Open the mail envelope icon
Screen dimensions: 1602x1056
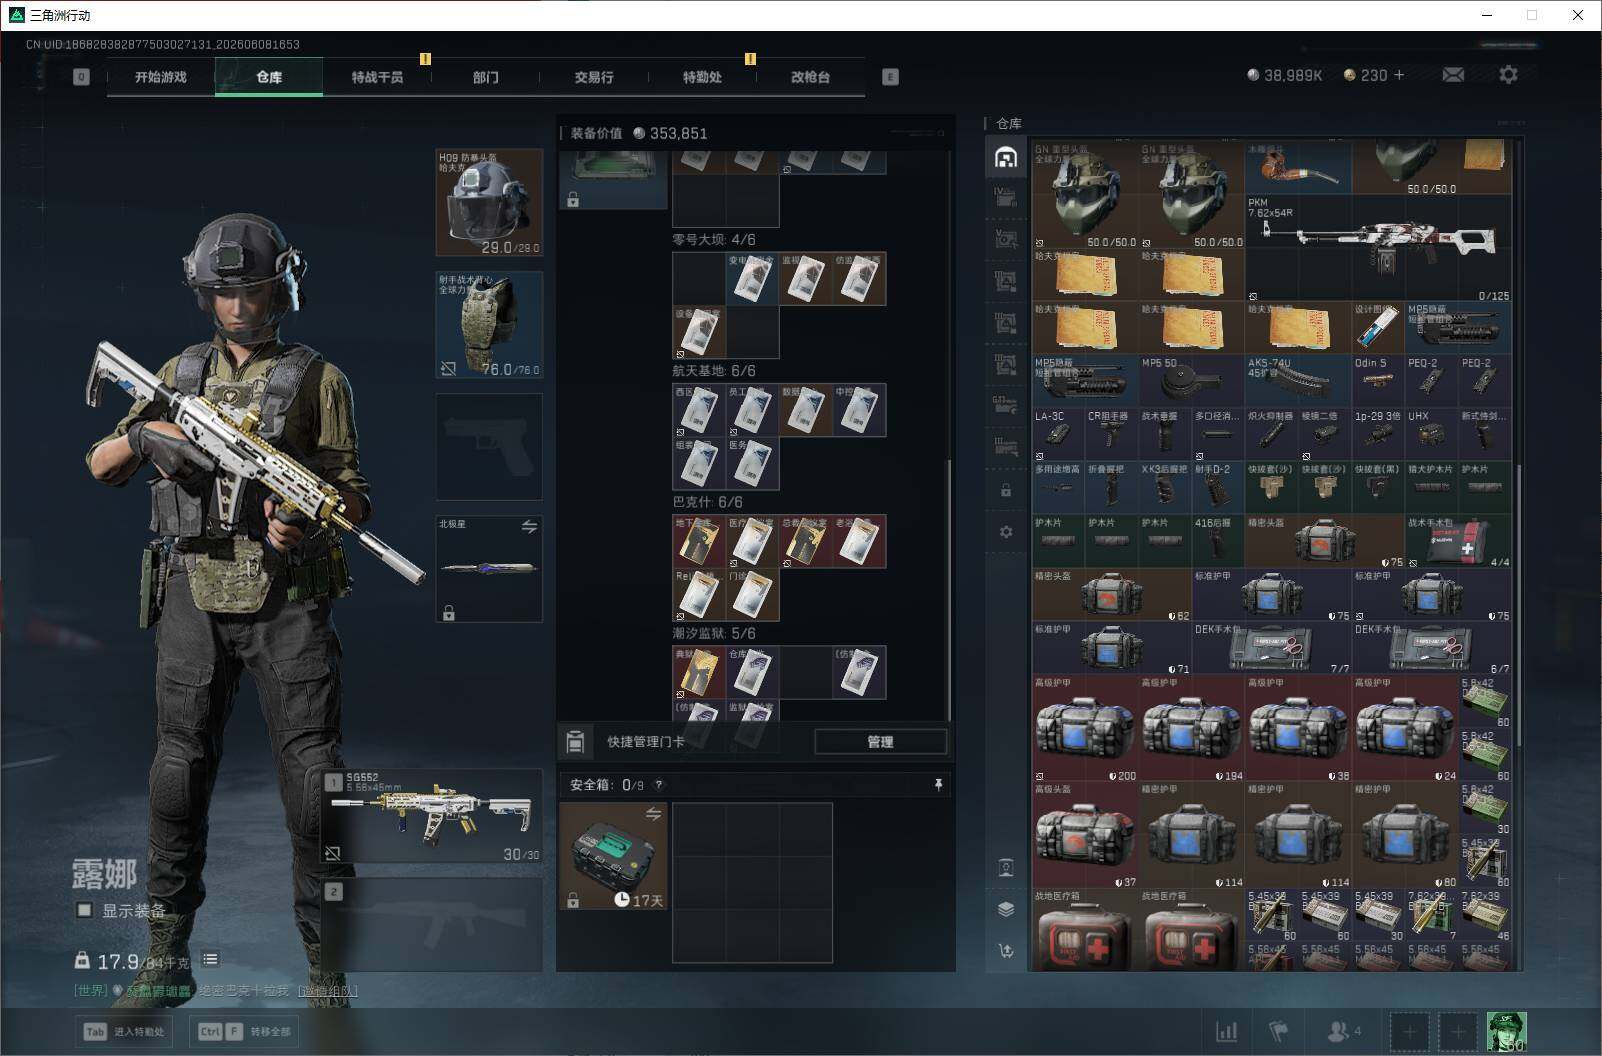click(1453, 75)
